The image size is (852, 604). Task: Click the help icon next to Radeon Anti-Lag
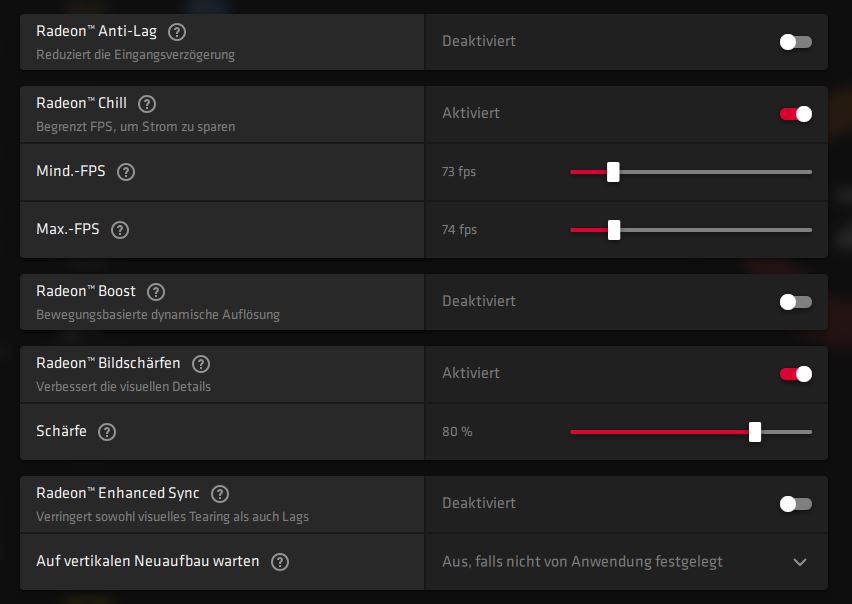[x=177, y=32]
